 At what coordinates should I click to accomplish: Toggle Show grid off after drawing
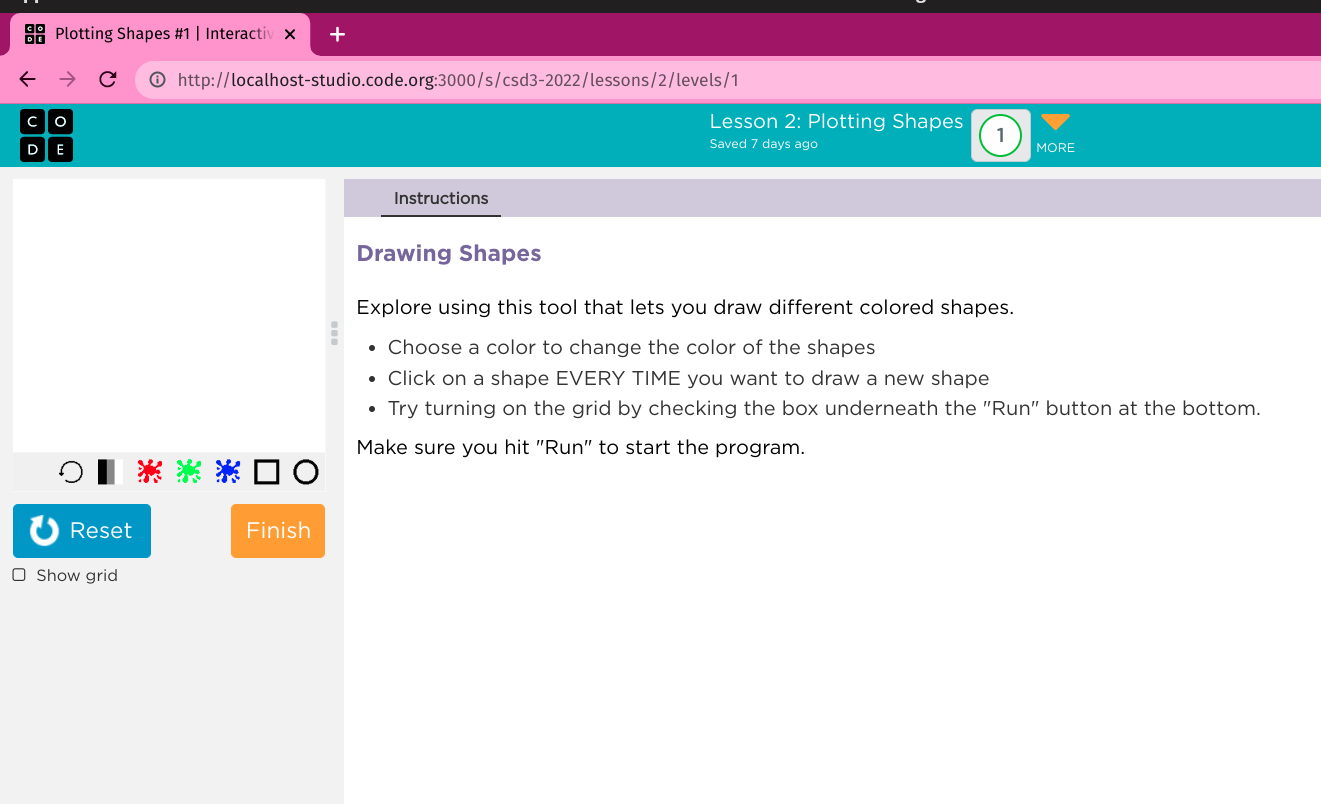(x=18, y=574)
